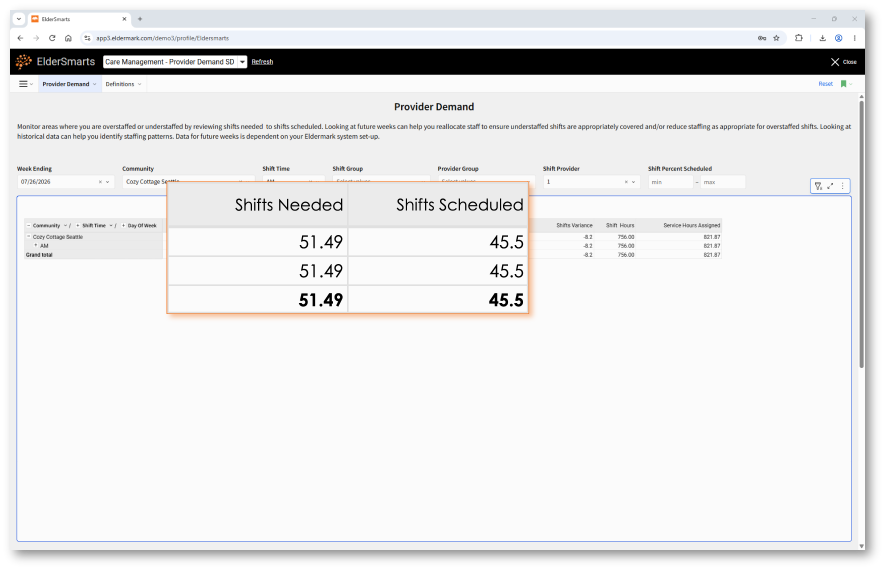This screenshot has width=885, height=570.
Task: Open the browser downloads icon
Action: coord(822,38)
